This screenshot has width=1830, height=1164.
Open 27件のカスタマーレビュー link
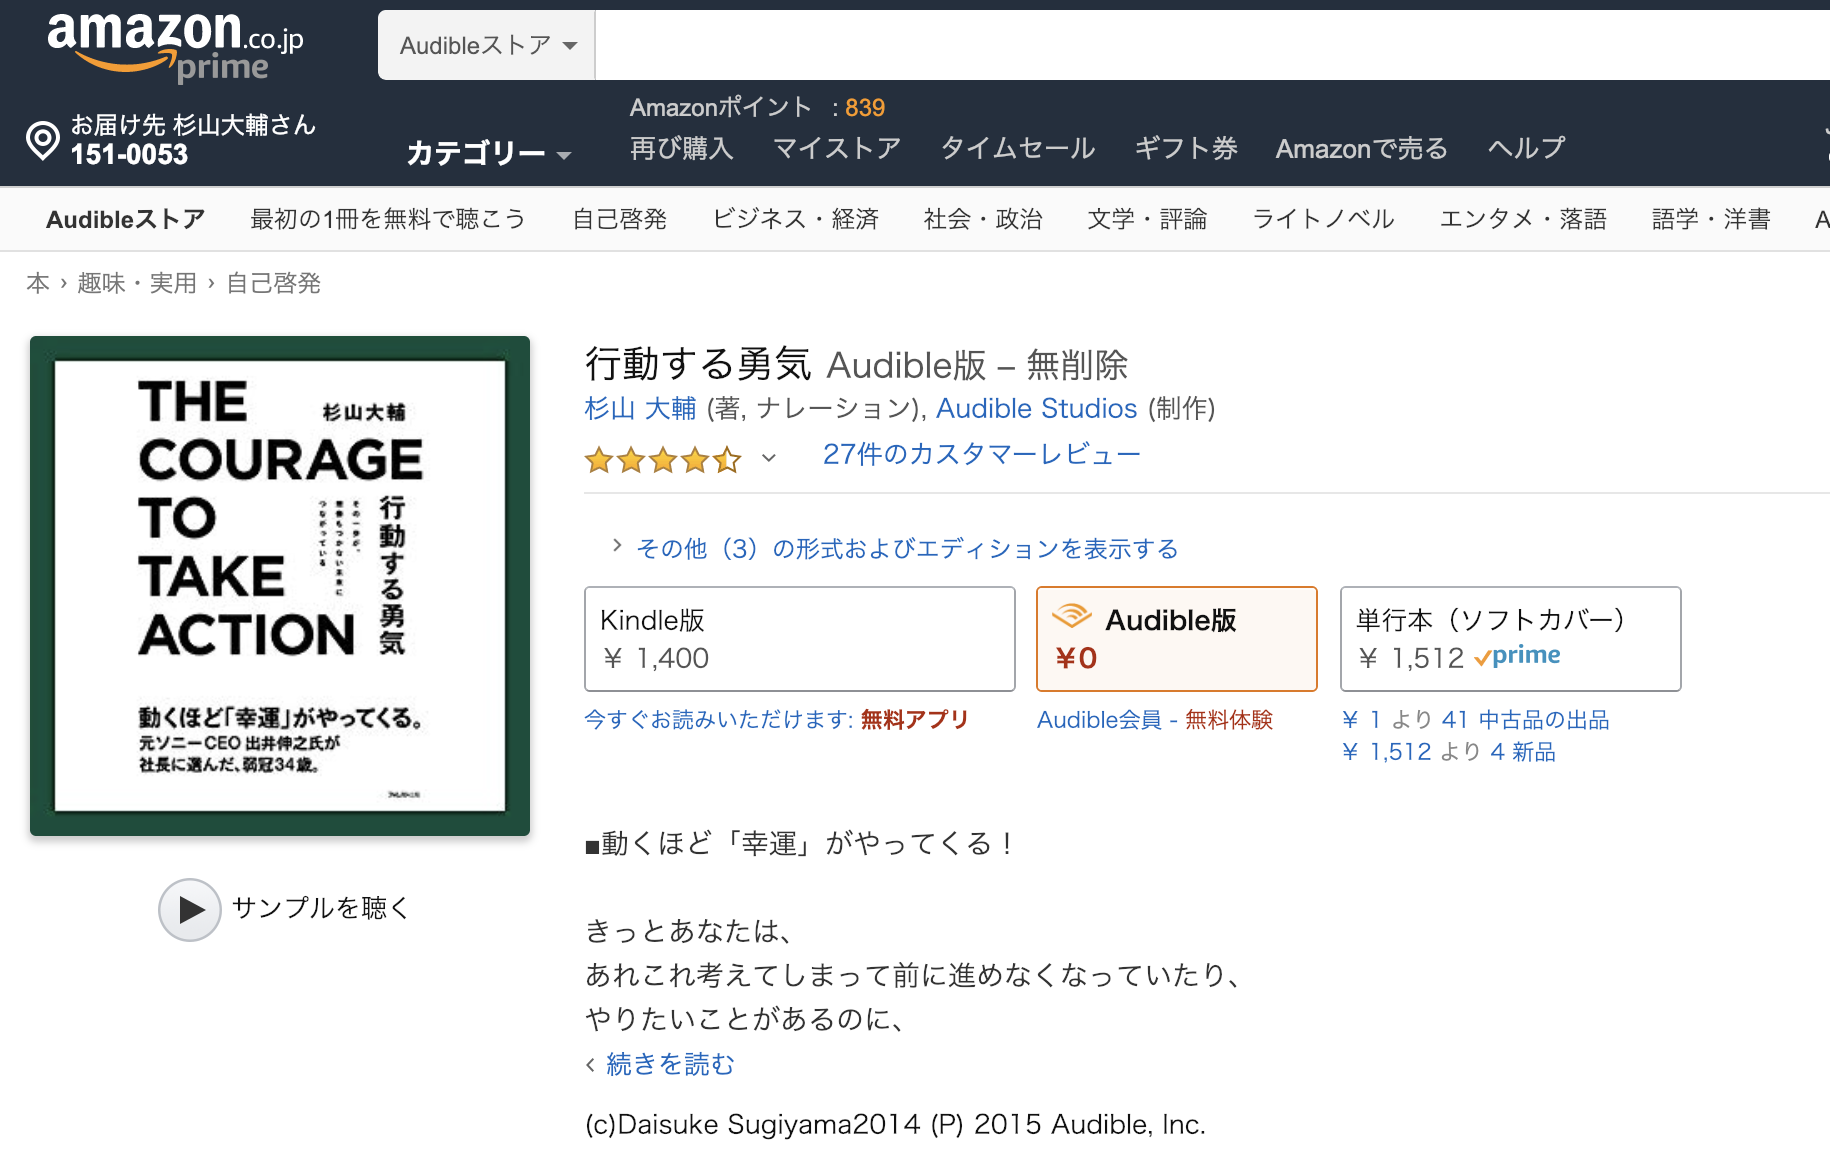(x=981, y=454)
